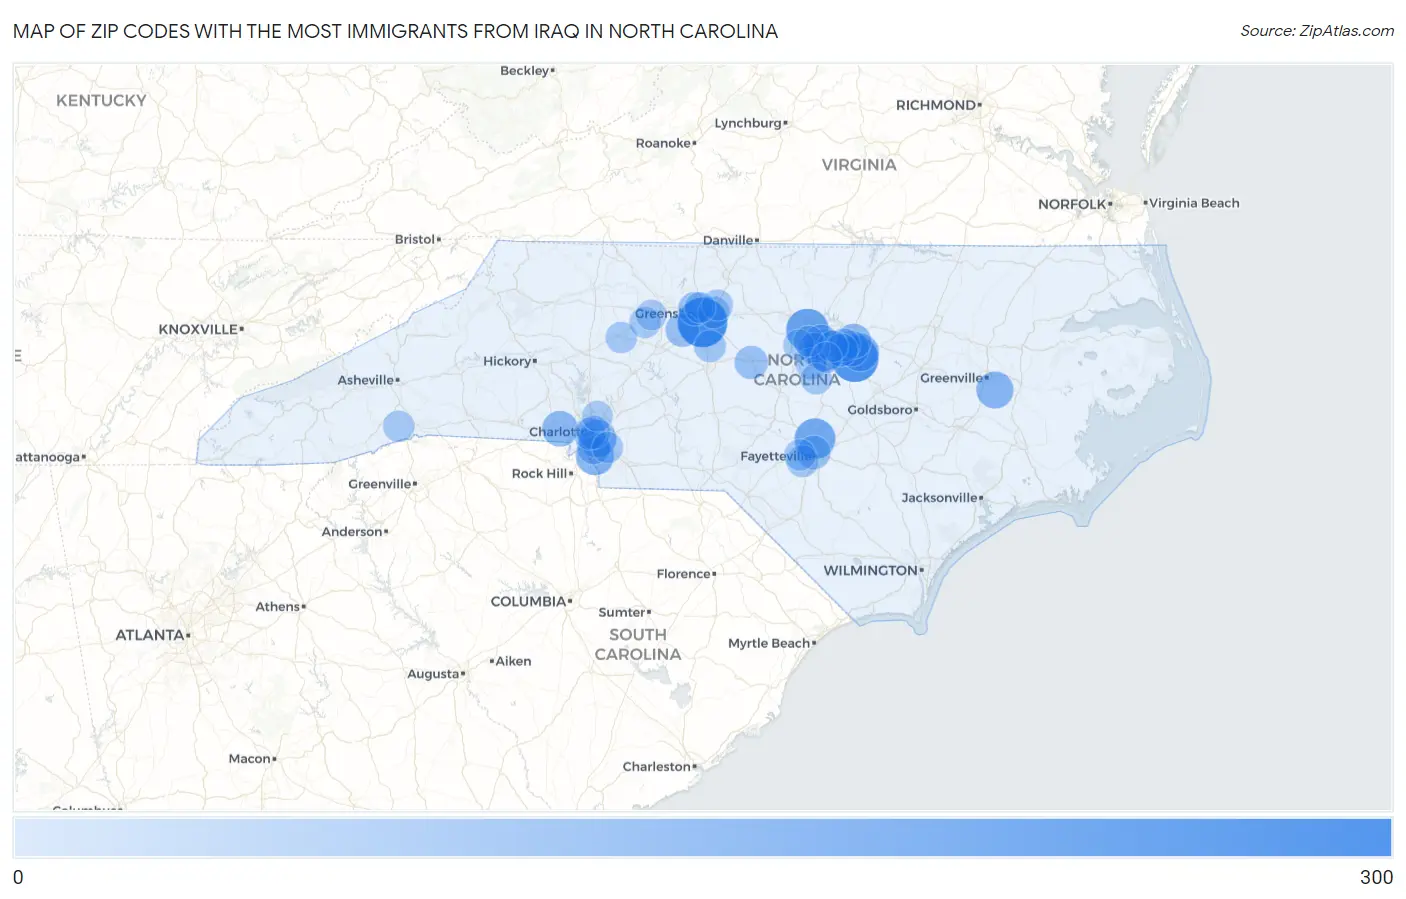
Task: Click the Florence city label
Action: 684,573
